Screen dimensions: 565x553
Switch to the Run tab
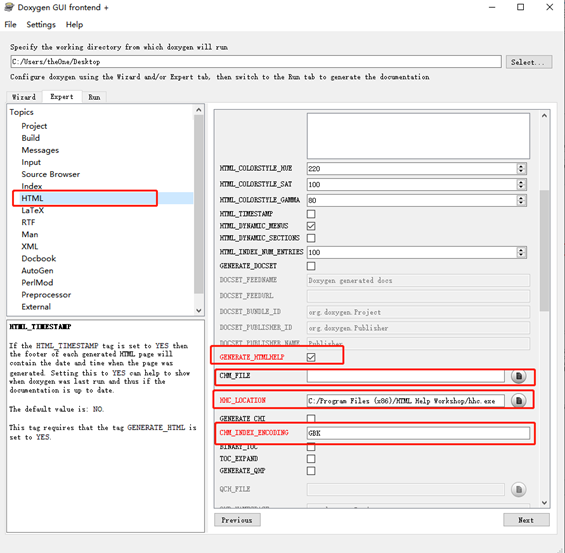click(x=94, y=97)
